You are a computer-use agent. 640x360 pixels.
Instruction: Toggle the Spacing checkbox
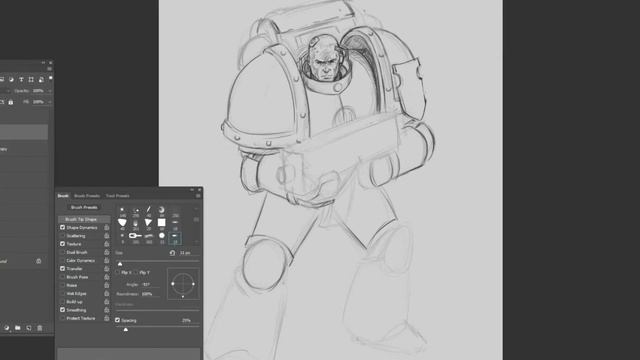118,320
